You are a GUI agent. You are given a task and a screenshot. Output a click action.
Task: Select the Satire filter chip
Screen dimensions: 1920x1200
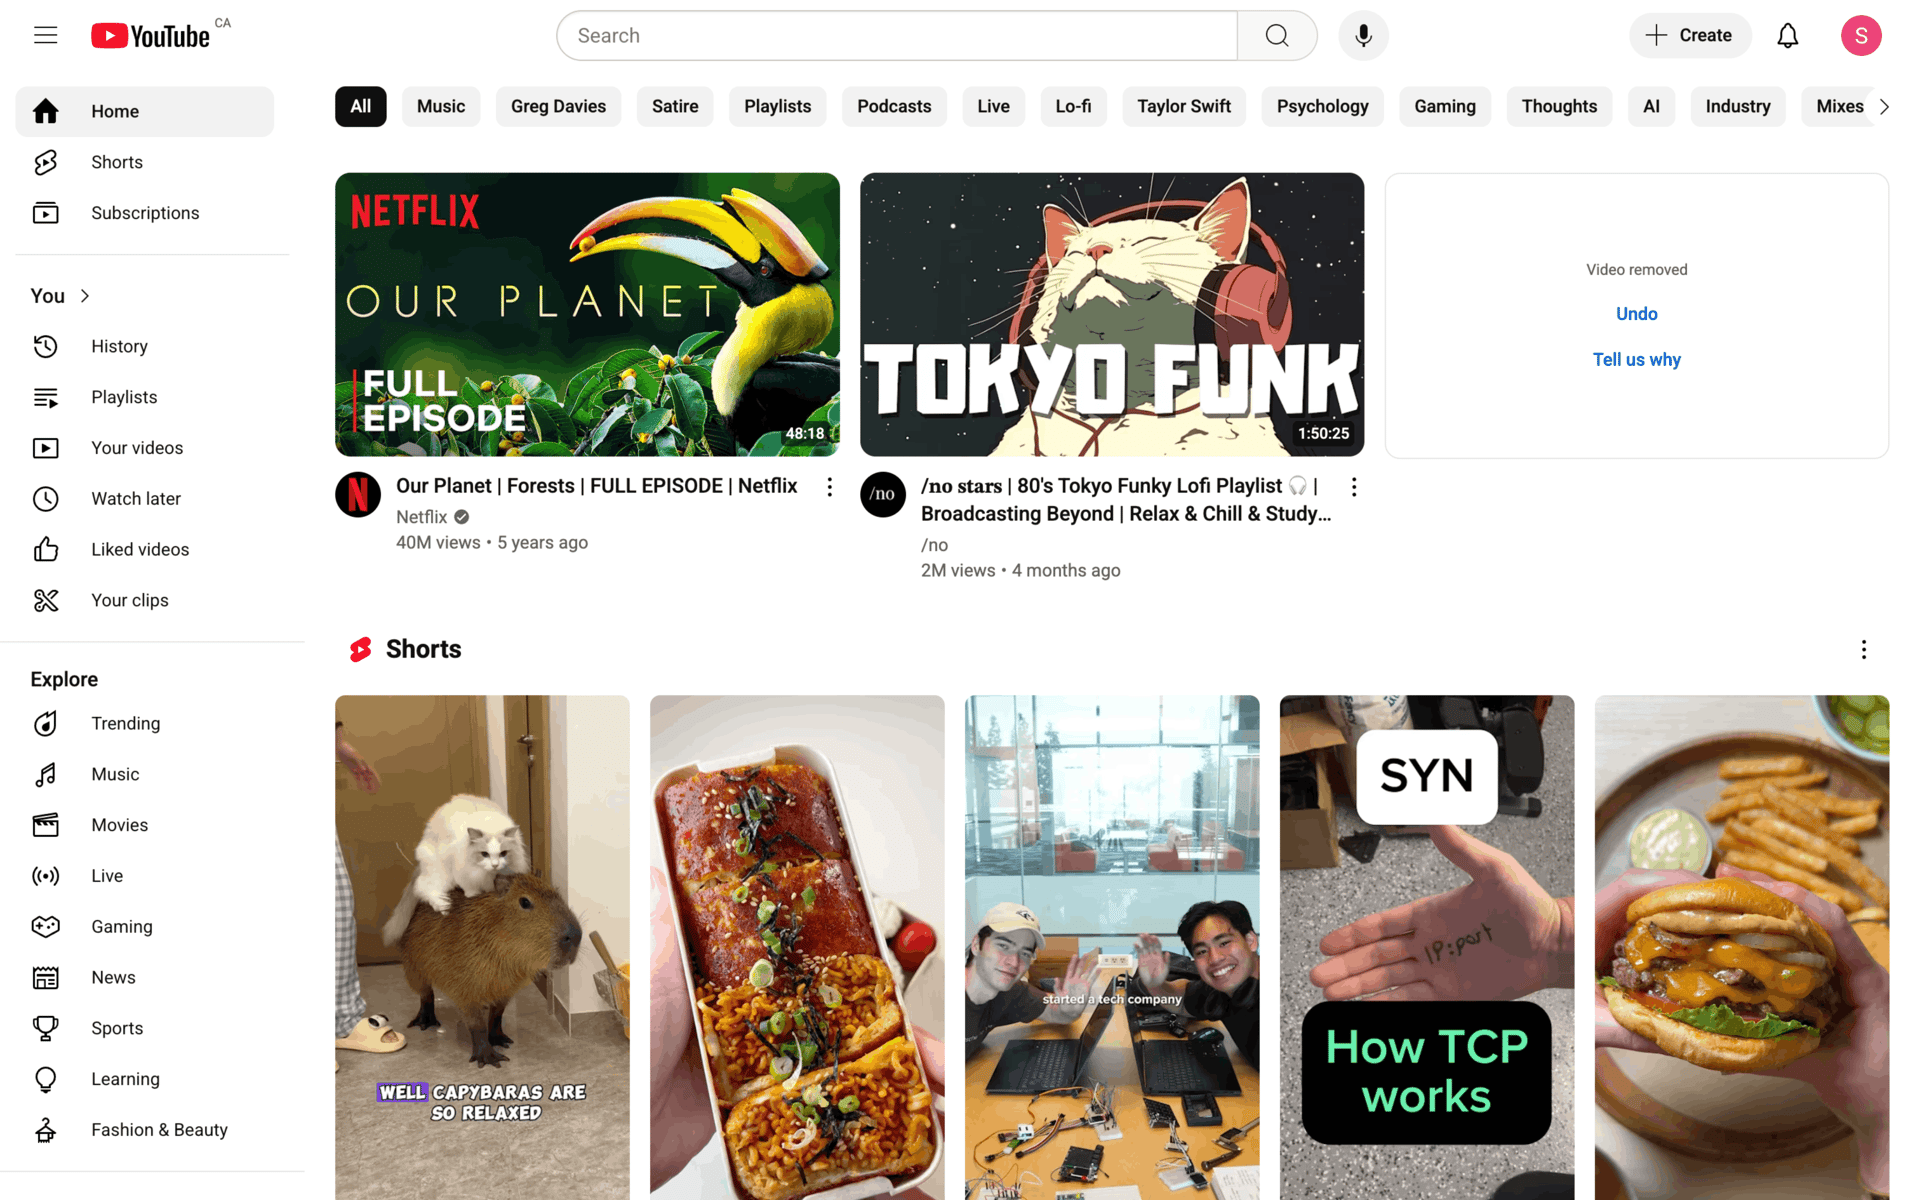point(675,107)
